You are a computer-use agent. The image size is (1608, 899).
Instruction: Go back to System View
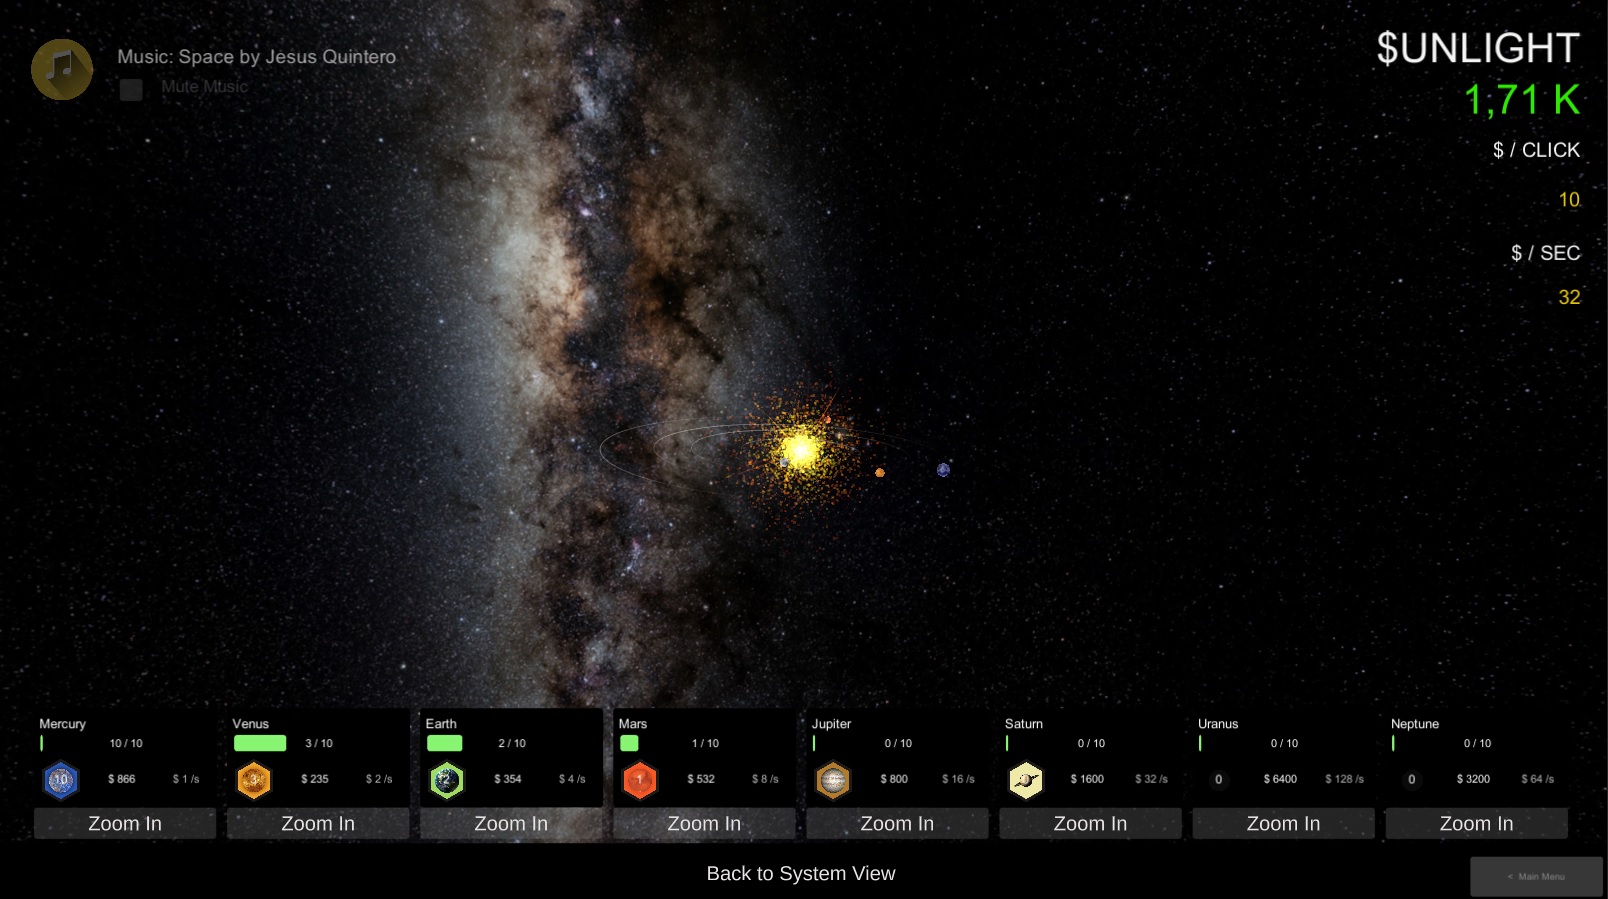[801, 874]
